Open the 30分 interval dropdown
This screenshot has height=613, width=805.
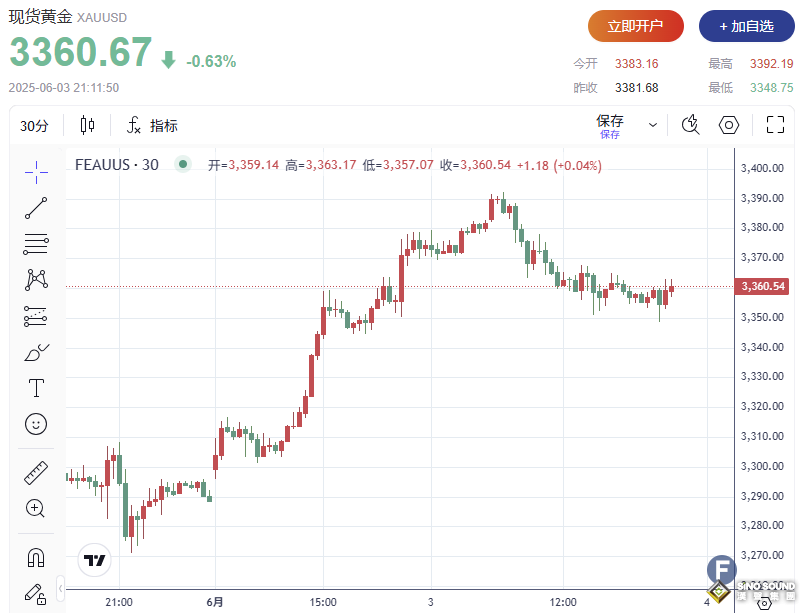tap(37, 126)
